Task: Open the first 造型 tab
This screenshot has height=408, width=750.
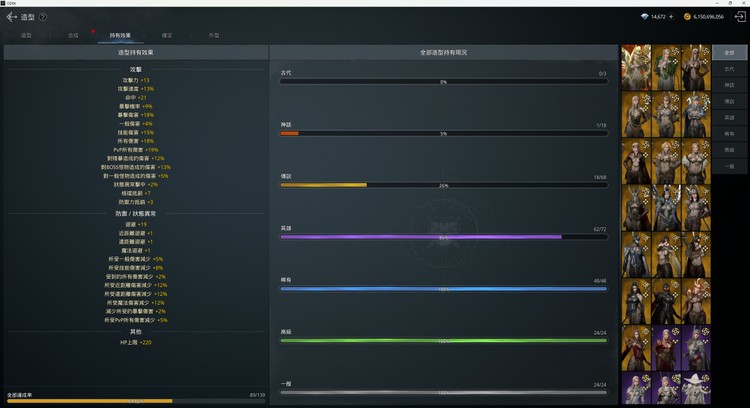Action: 26,35
